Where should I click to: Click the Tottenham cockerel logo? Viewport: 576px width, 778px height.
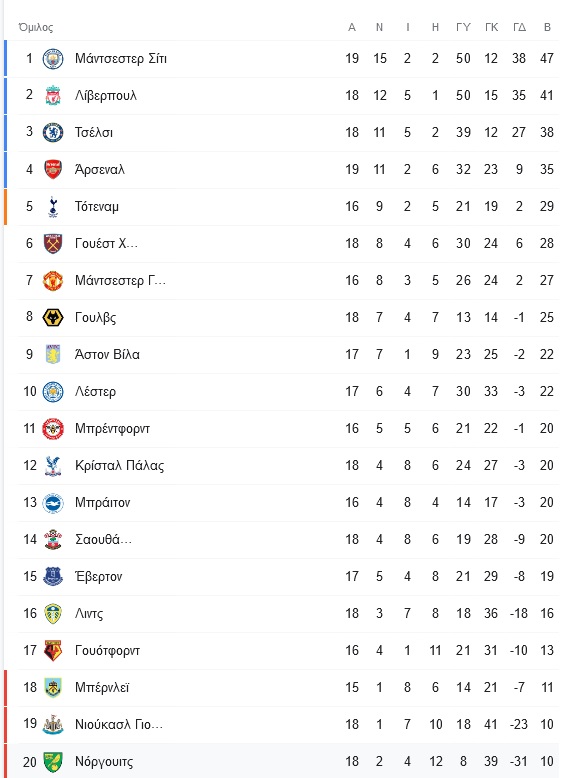[53, 207]
